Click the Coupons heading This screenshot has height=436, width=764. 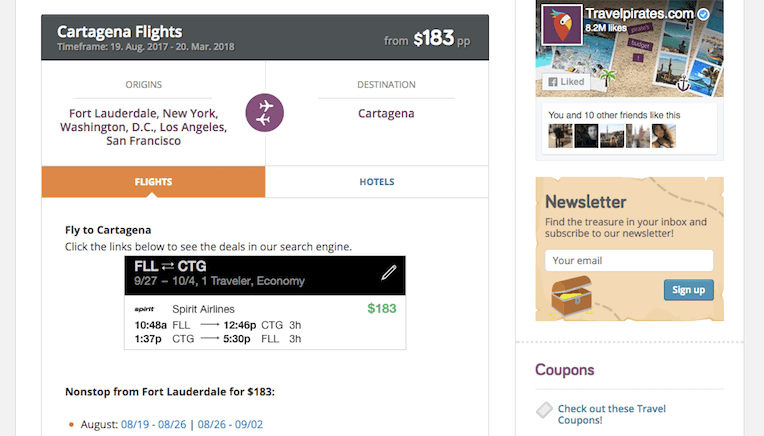pos(565,370)
